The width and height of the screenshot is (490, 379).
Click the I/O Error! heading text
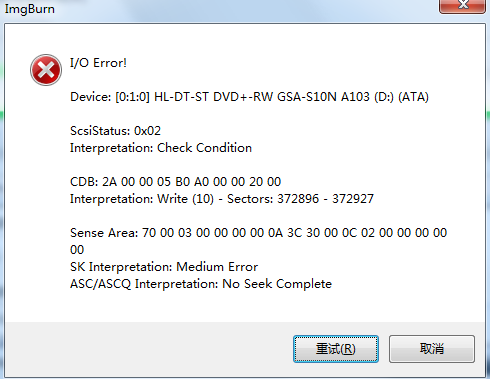98,63
